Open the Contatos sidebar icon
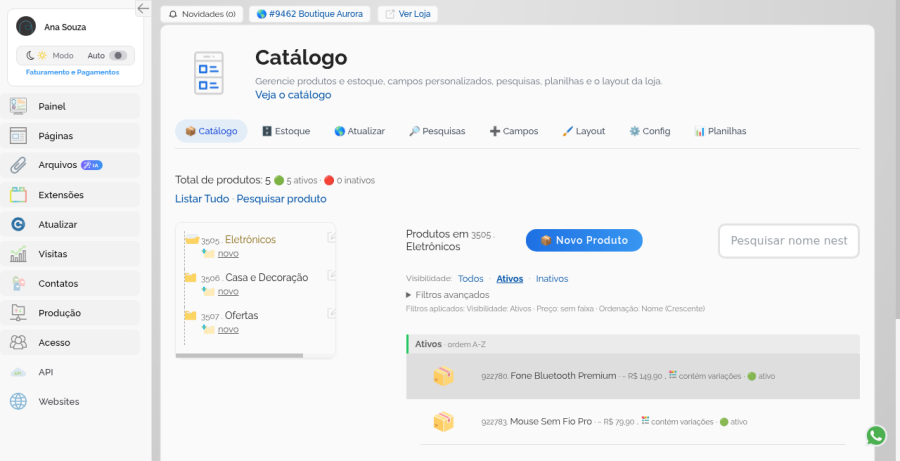The width and height of the screenshot is (900, 461). (x=18, y=284)
